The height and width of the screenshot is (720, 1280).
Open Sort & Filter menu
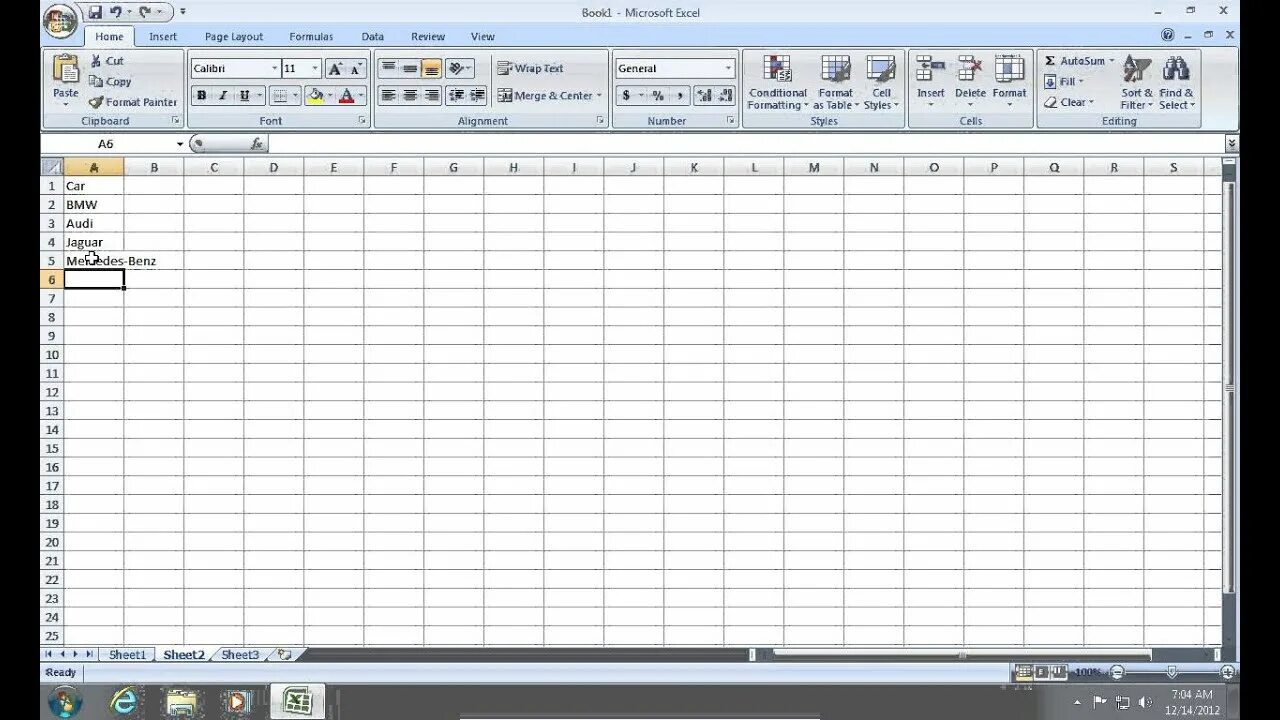pyautogui.click(x=1136, y=83)
